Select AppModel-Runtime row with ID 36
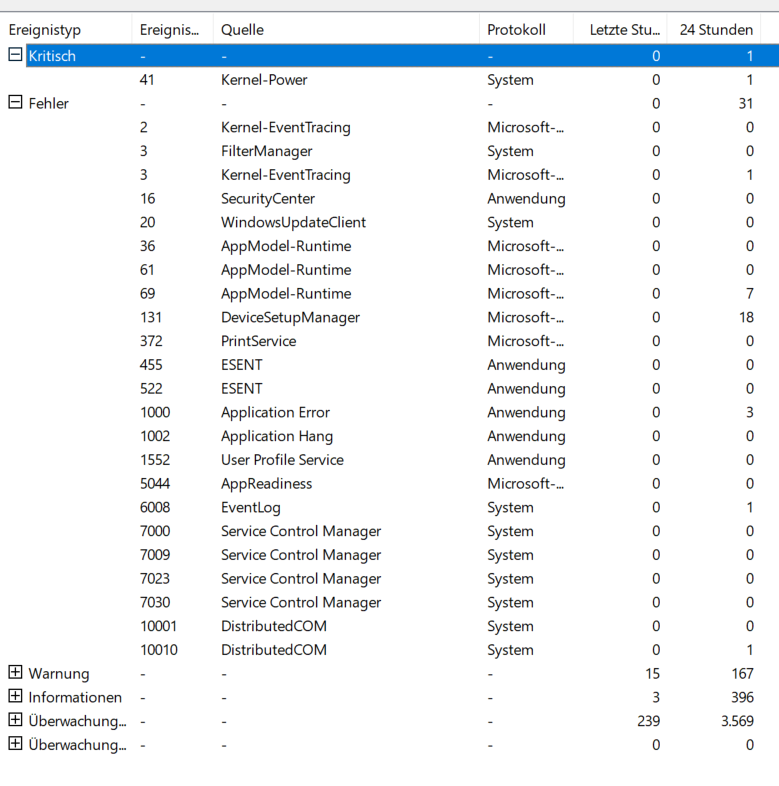The width and height of the screenshot is (779, 786). (390, 246)
